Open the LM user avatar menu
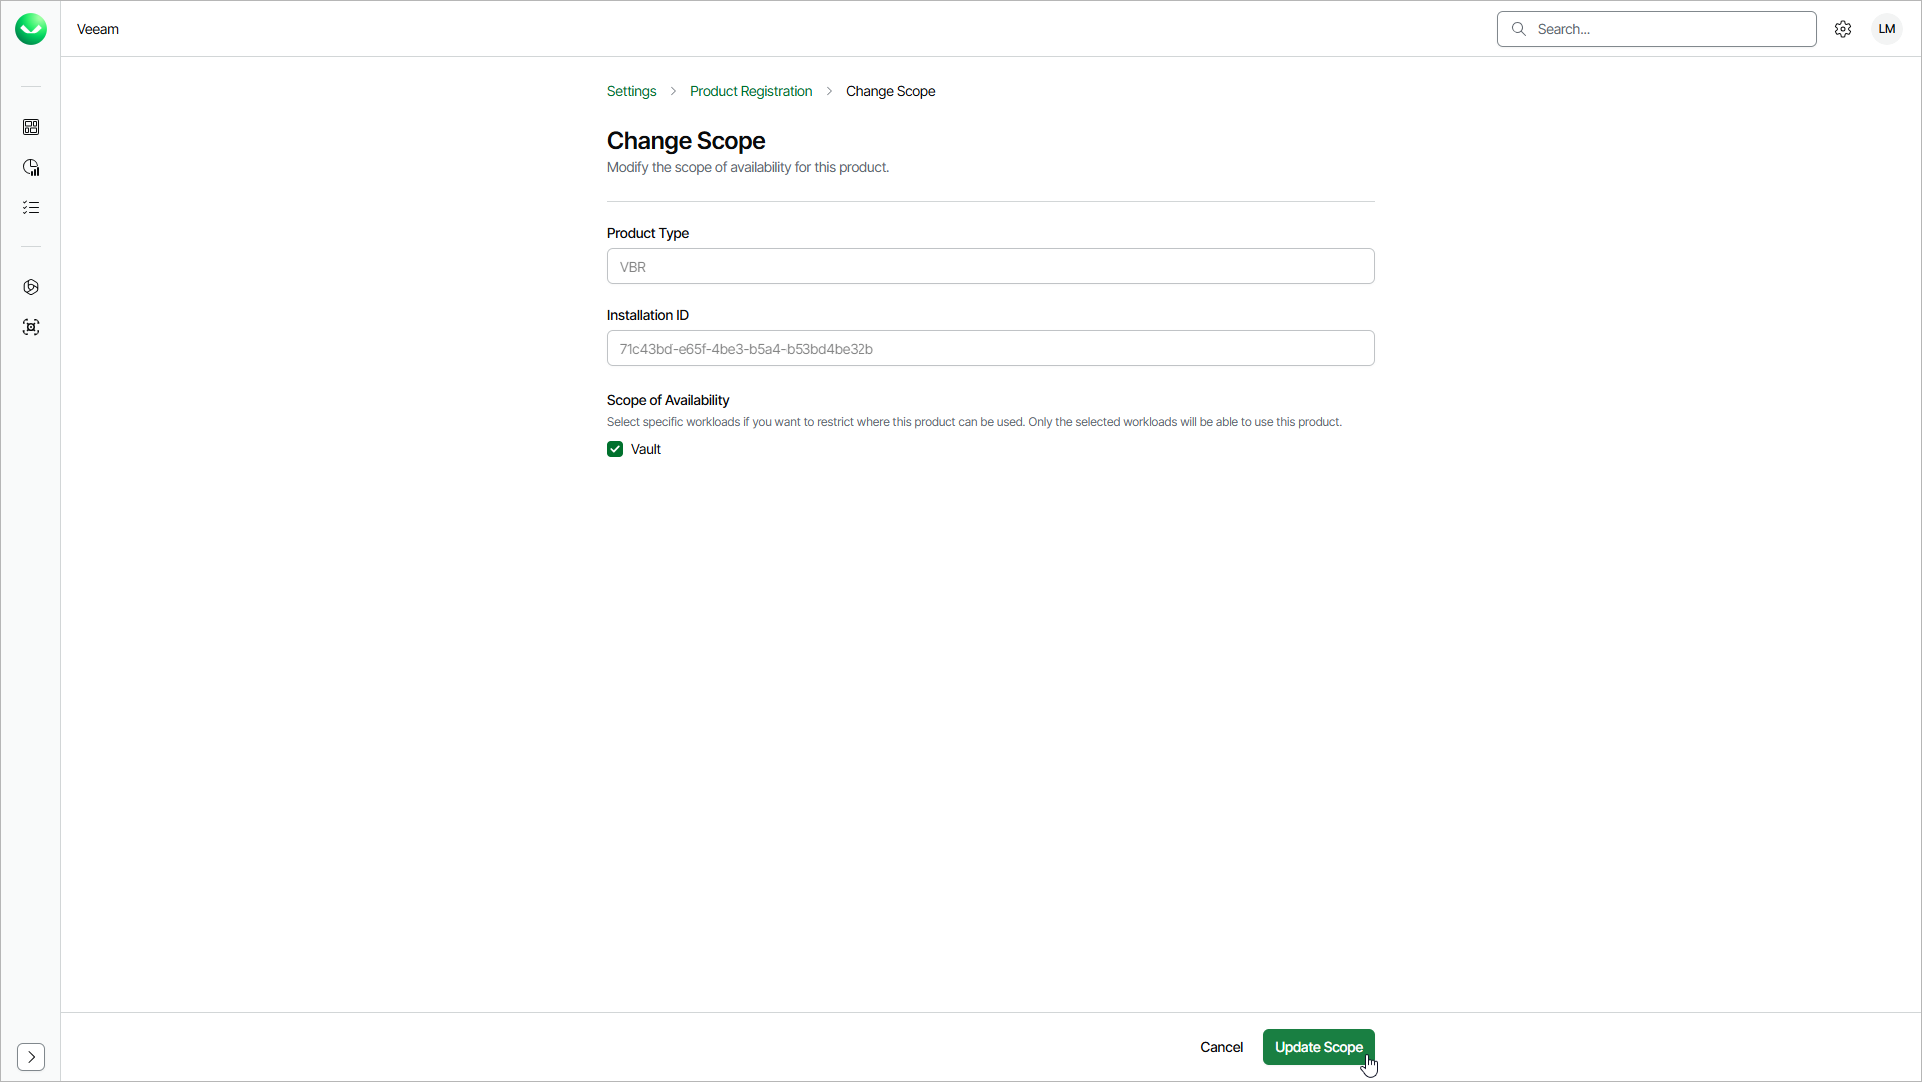This screenshot has height=1082, width=1922. tap(1887, 29)
